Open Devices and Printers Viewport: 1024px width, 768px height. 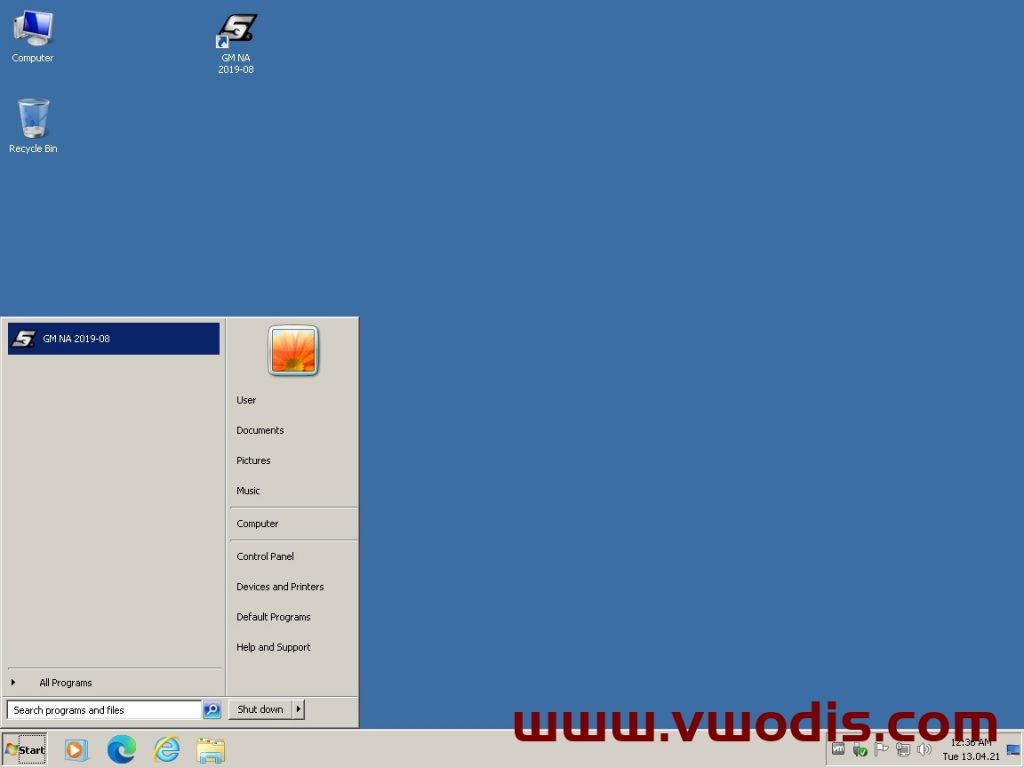pos(280,586)
